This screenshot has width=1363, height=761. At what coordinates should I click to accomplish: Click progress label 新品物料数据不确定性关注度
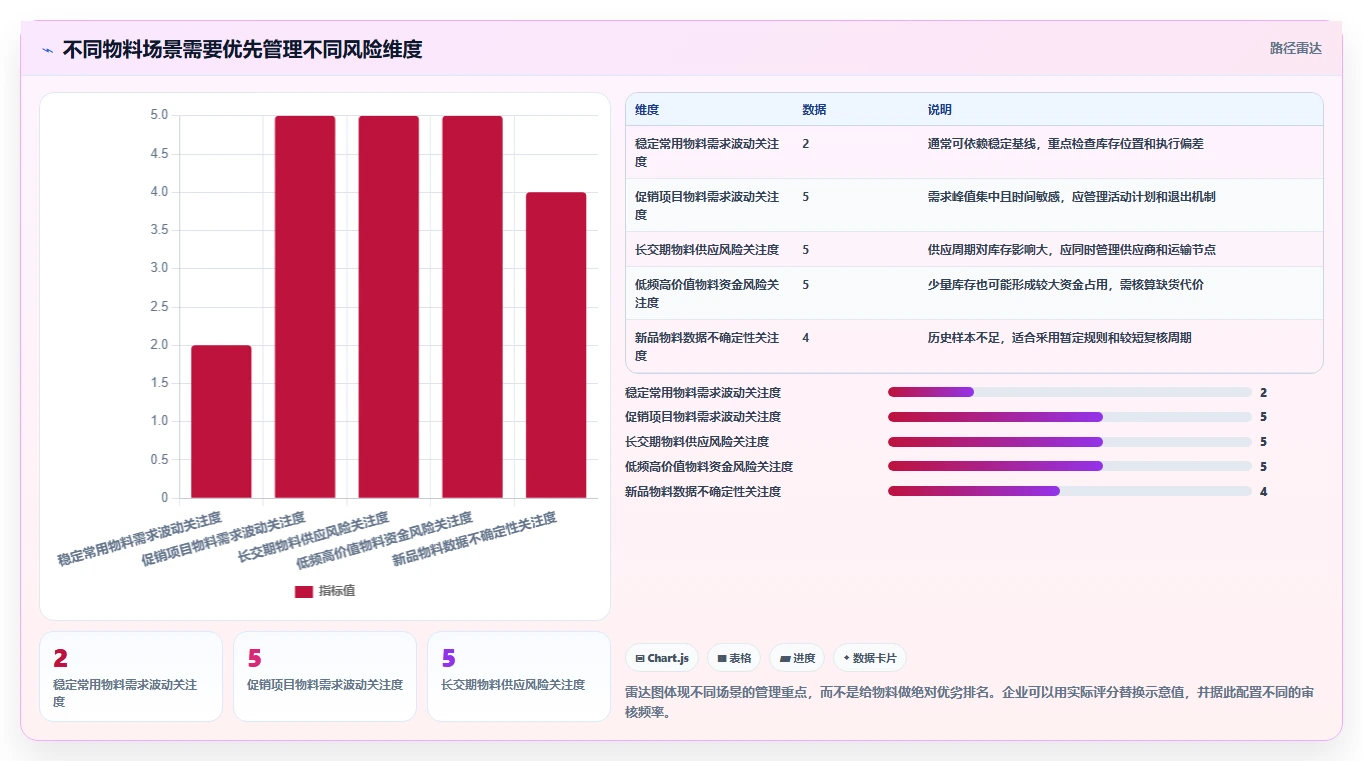703,492
